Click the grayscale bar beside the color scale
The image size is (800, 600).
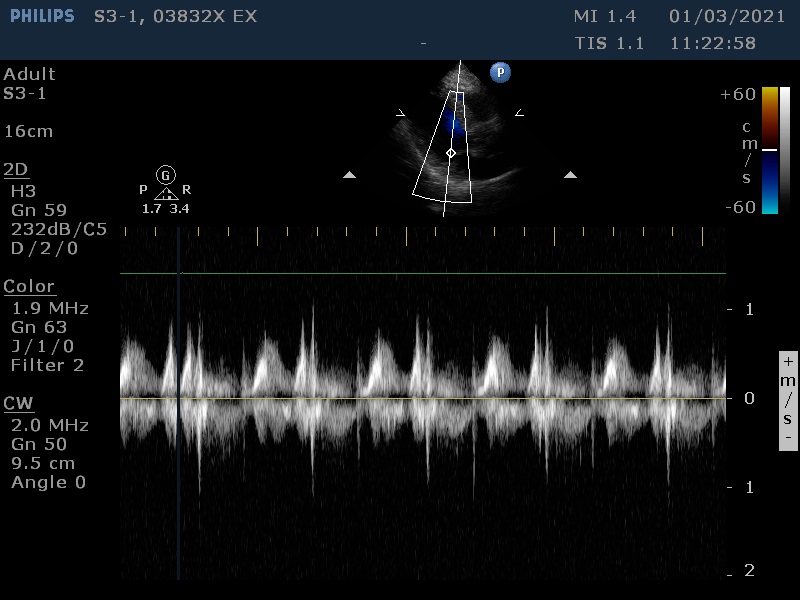785,150
